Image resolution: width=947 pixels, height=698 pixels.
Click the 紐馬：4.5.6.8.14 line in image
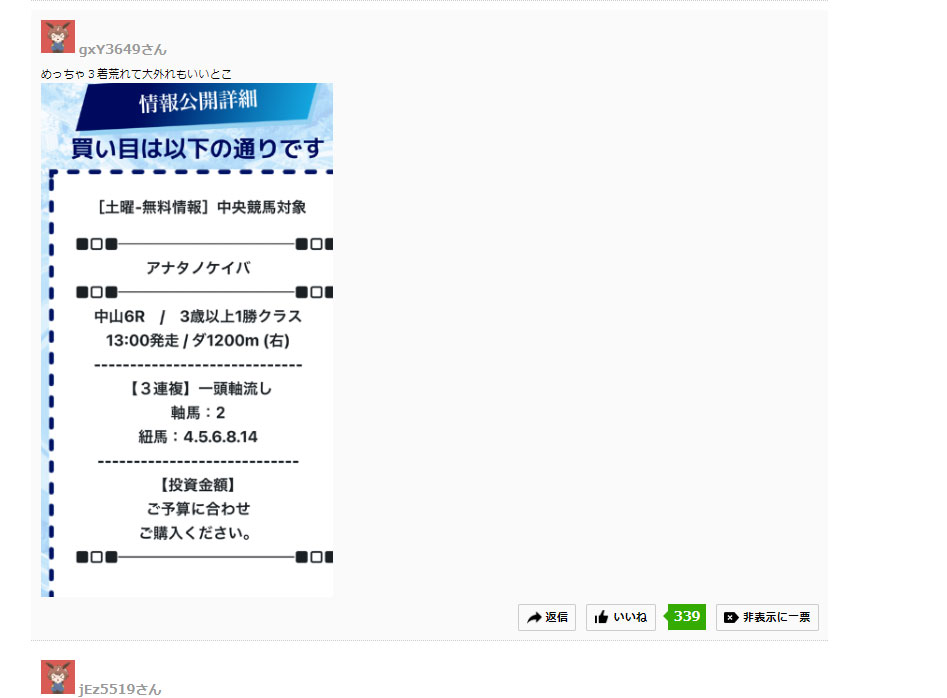pos(198,437)
